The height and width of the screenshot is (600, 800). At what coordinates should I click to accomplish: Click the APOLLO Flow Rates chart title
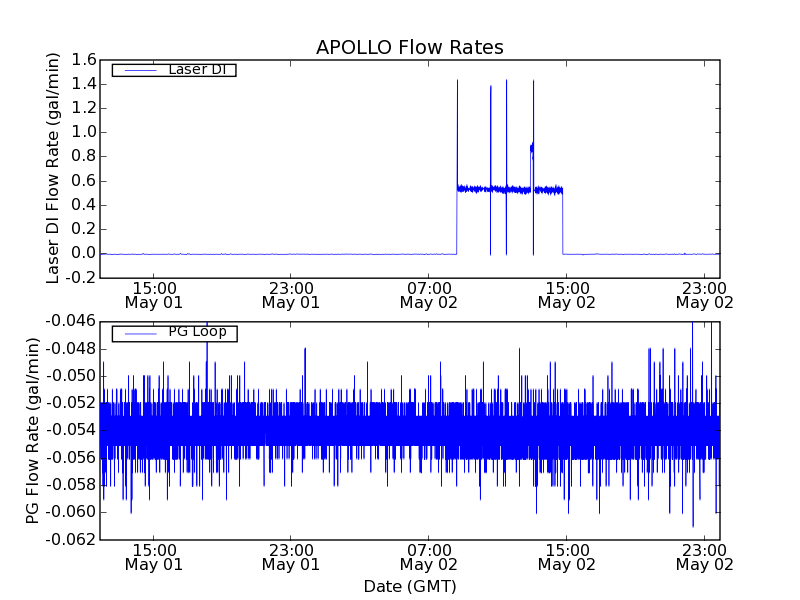(x=409, y=48)
